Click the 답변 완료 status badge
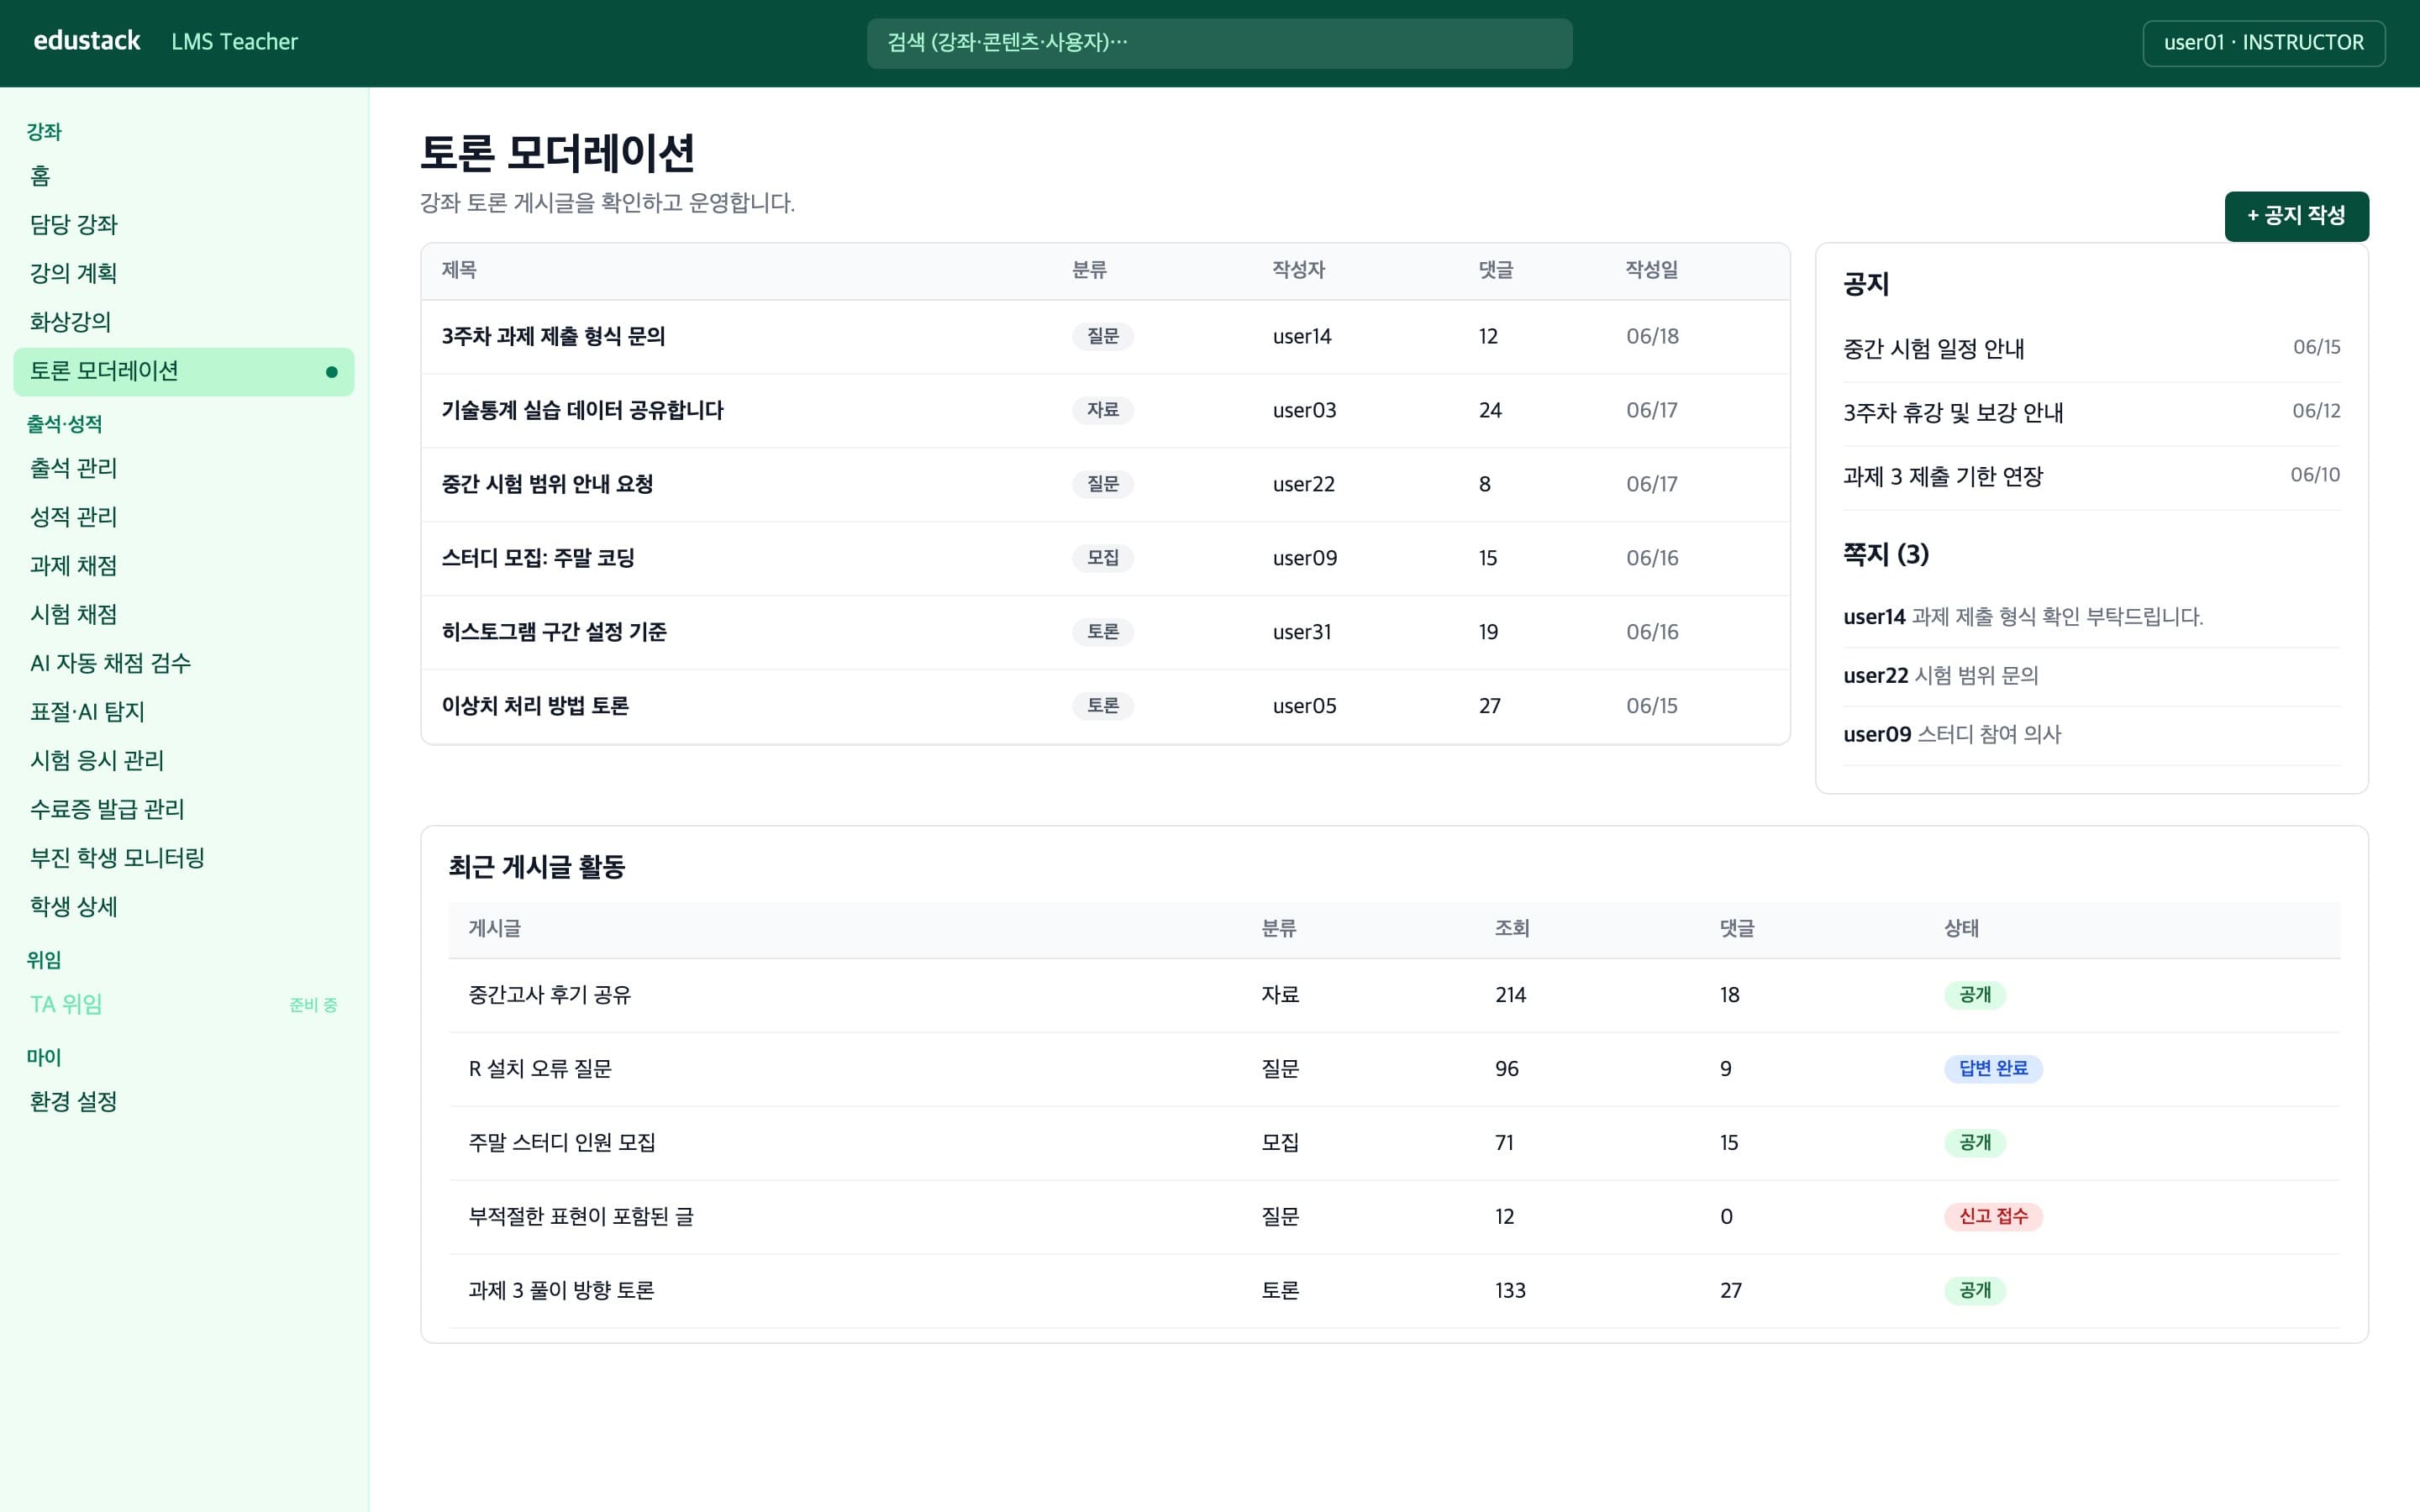The height and width of the screenshot is (1512, 2420). [1993, 1069]
